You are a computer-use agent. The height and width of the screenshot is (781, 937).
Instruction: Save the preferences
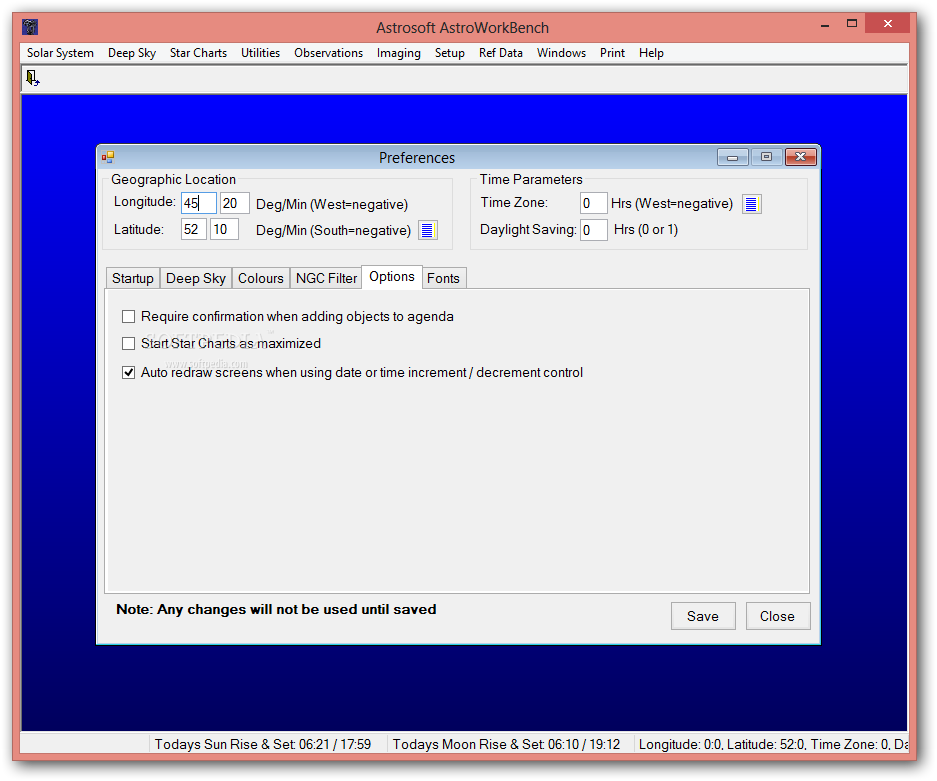point(703,616)
